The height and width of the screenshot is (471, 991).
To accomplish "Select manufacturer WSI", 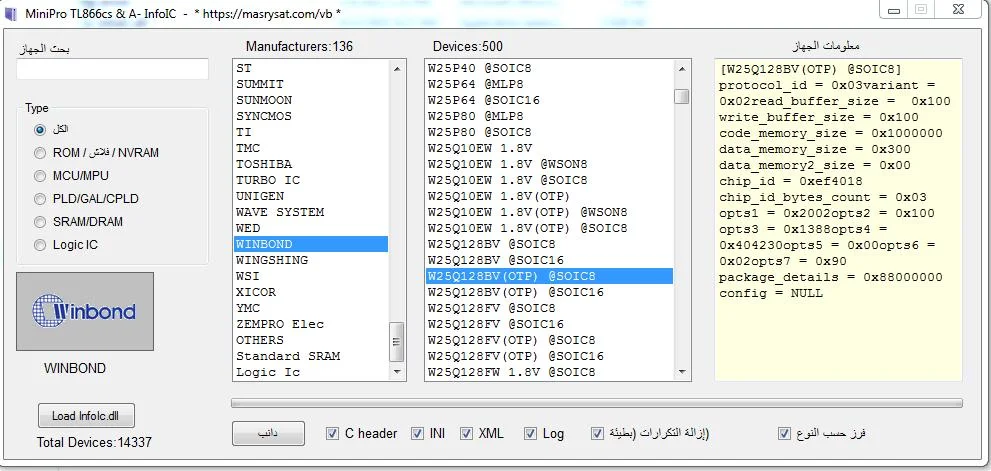I will pos(311,276).
